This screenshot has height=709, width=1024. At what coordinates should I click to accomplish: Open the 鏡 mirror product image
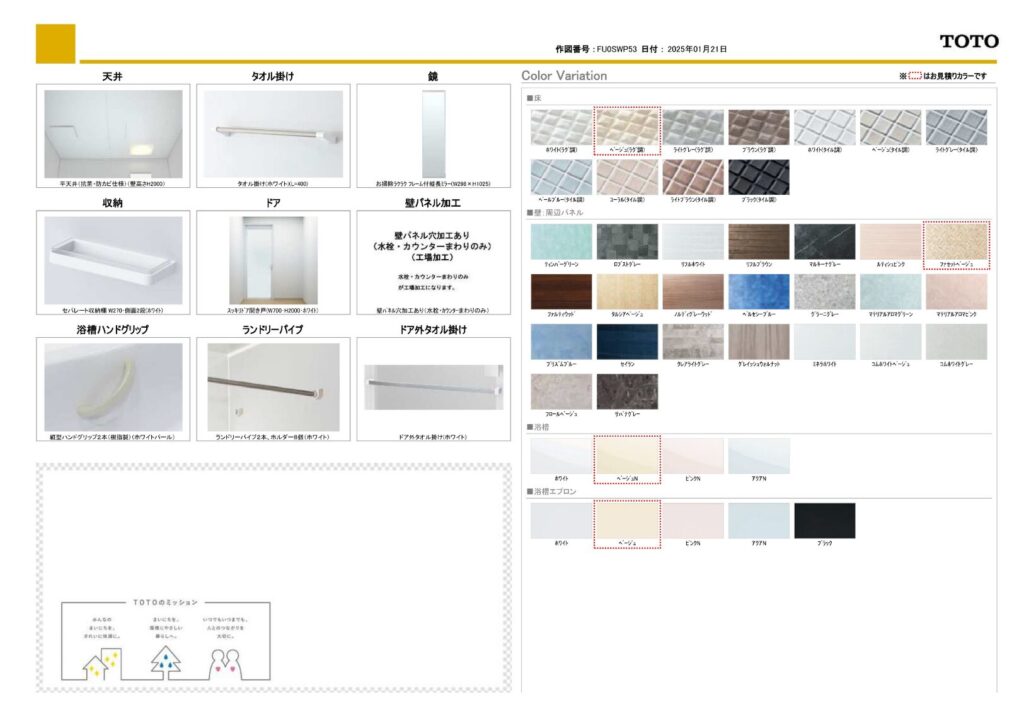pos(433,134)
